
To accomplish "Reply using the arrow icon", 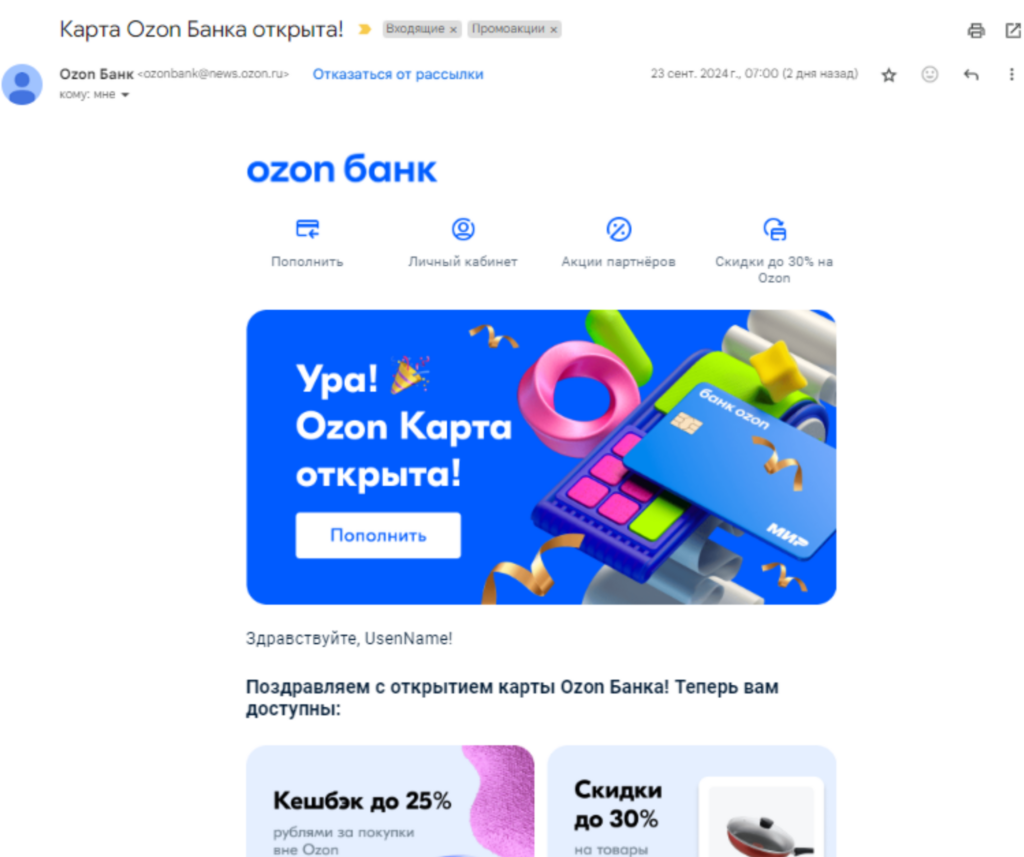I will point(970,74).
